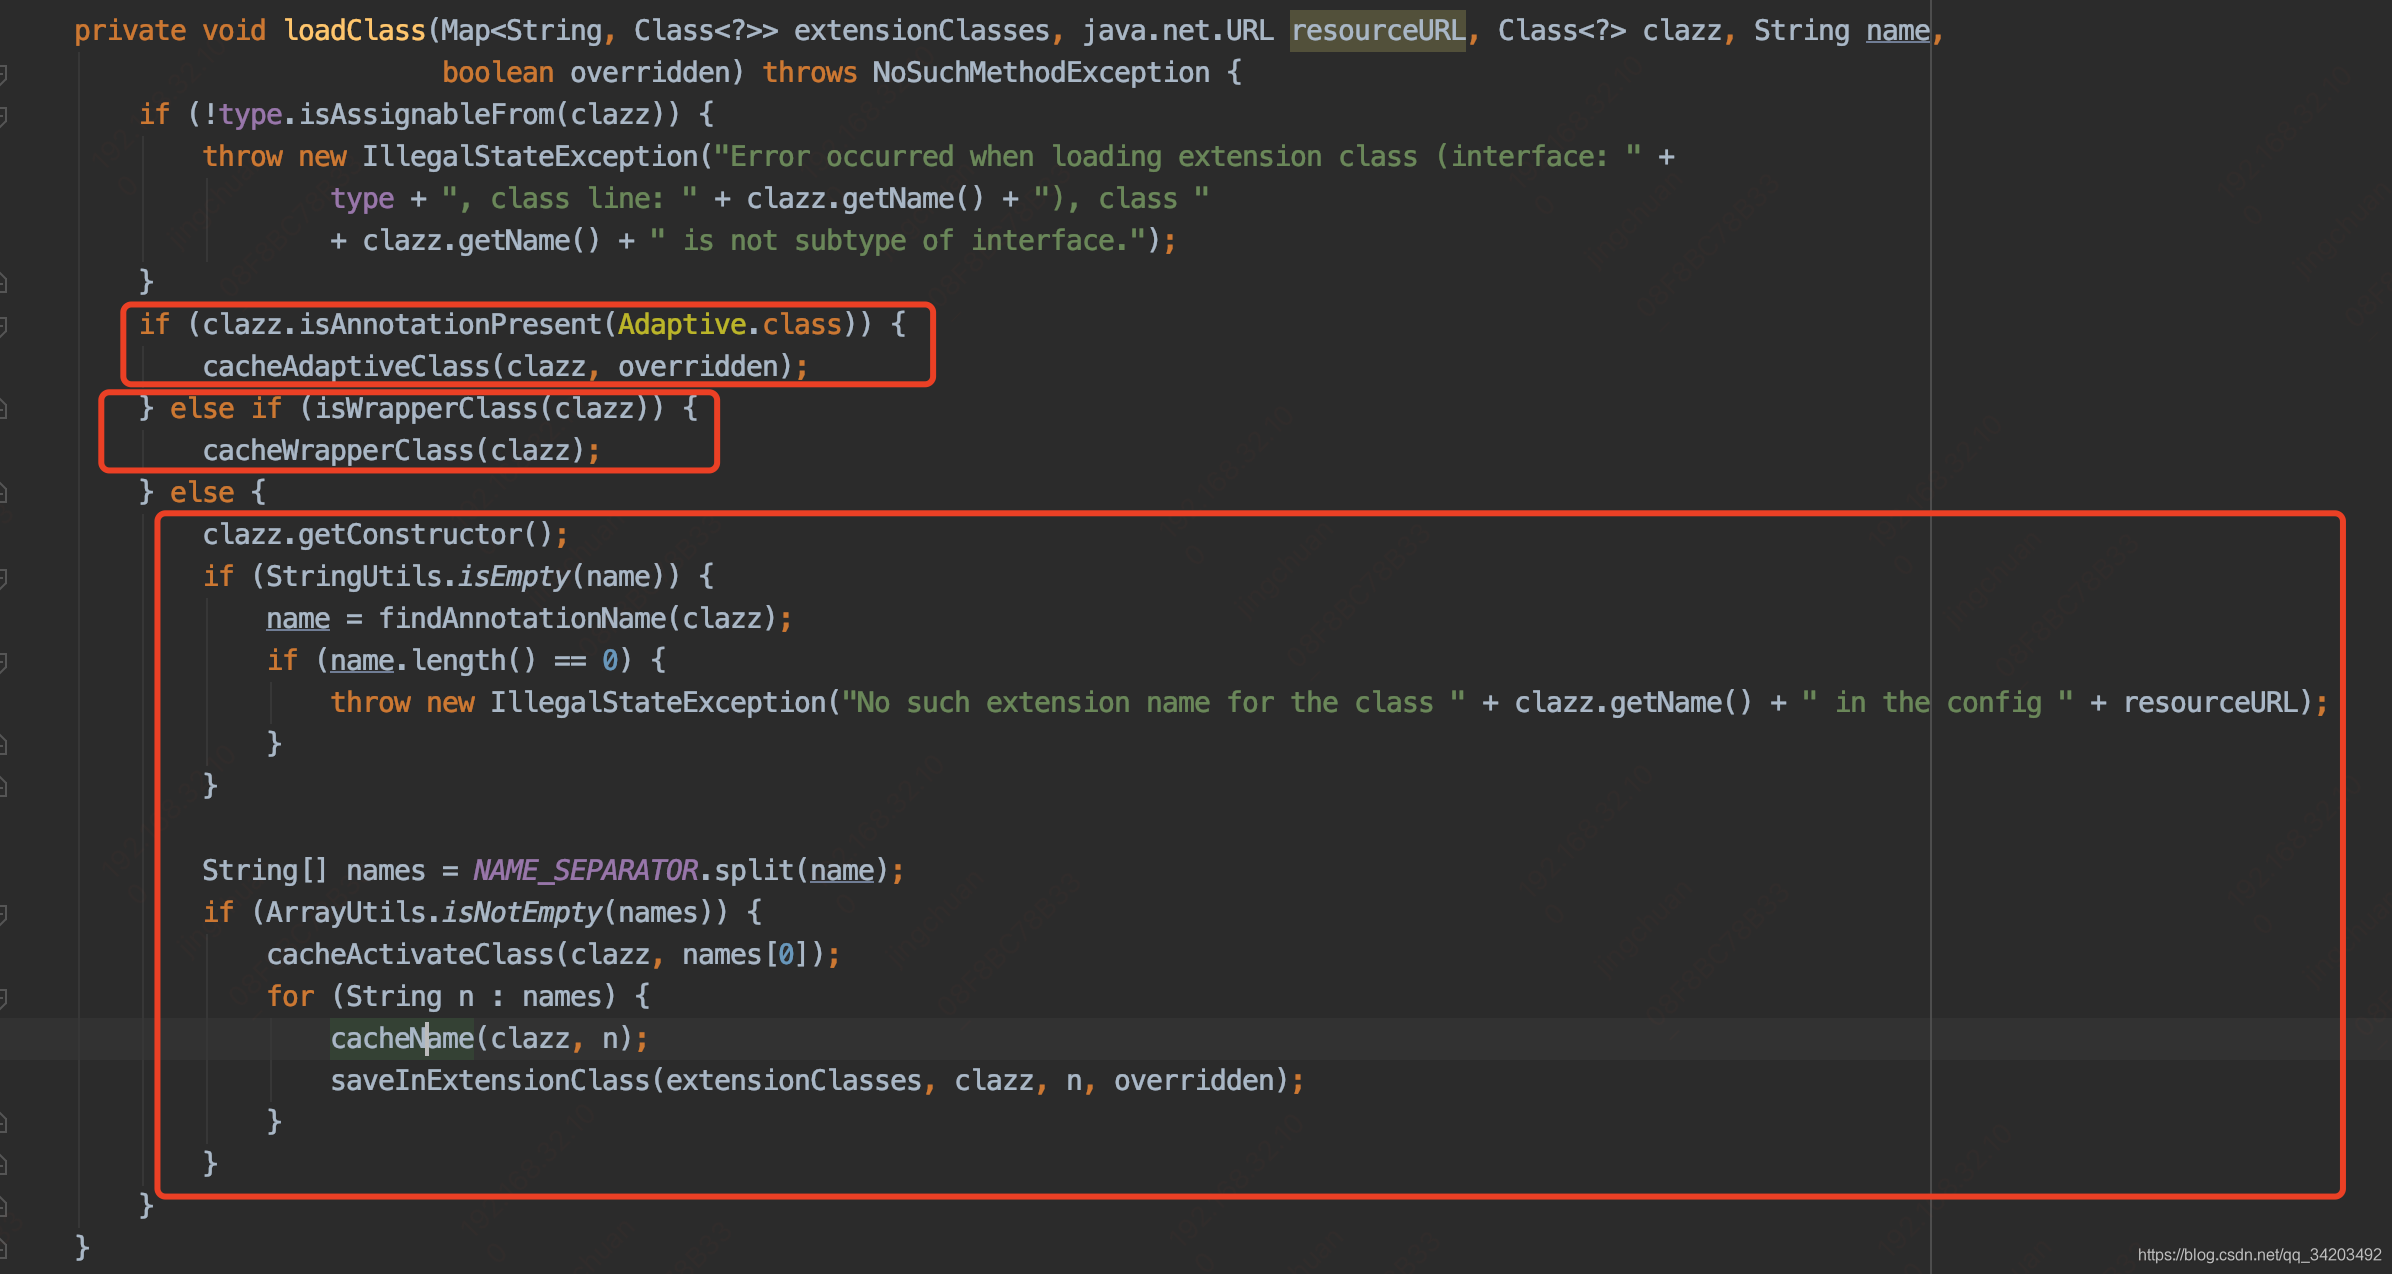Click the cacheWrapperClass method call
Image resolution: width=2392 pixels, height=1274 pixels.
tap(337, 451)
